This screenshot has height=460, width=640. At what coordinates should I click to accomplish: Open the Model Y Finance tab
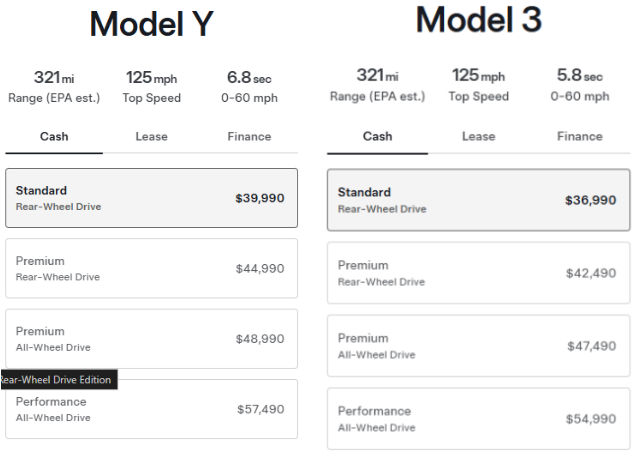coord(249,136)
